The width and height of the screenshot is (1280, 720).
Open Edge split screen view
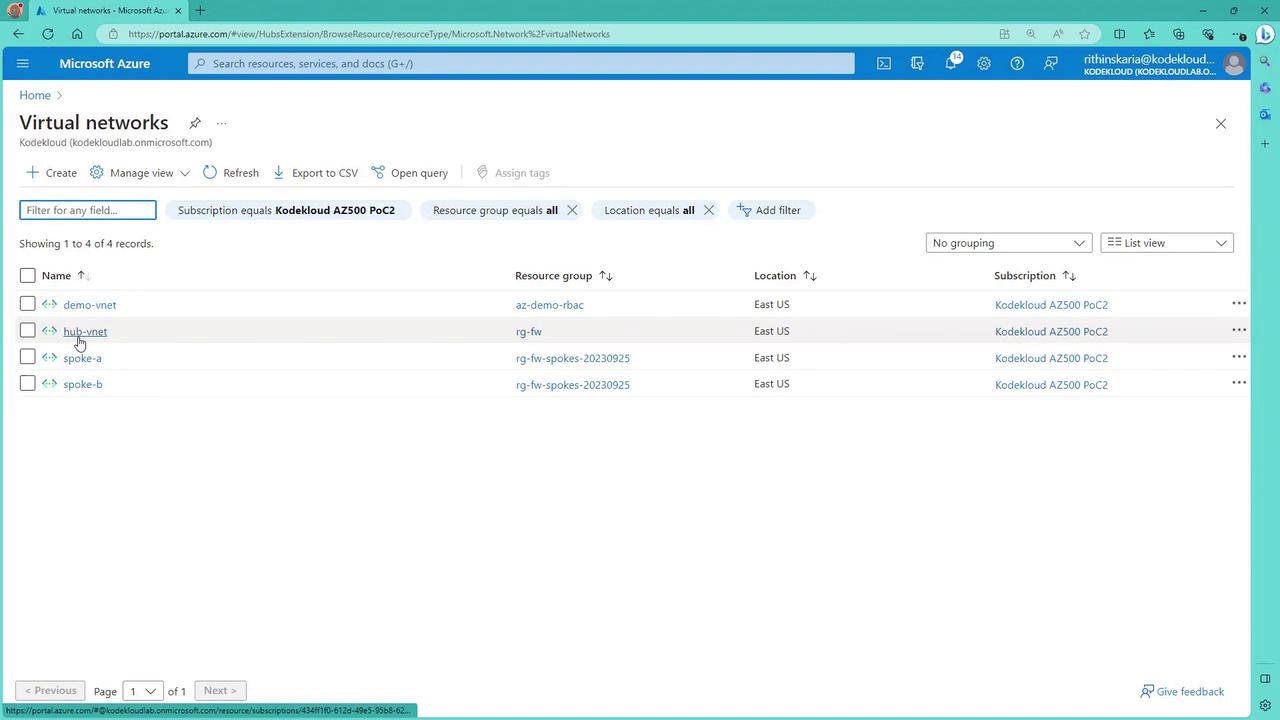(x=1119, y=34)
